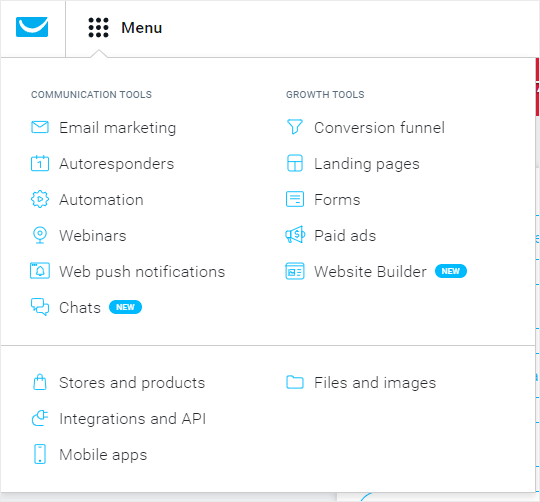Click the Web push notifications bell icon
This screenshot has height=502, width=540.
[40, 271]
